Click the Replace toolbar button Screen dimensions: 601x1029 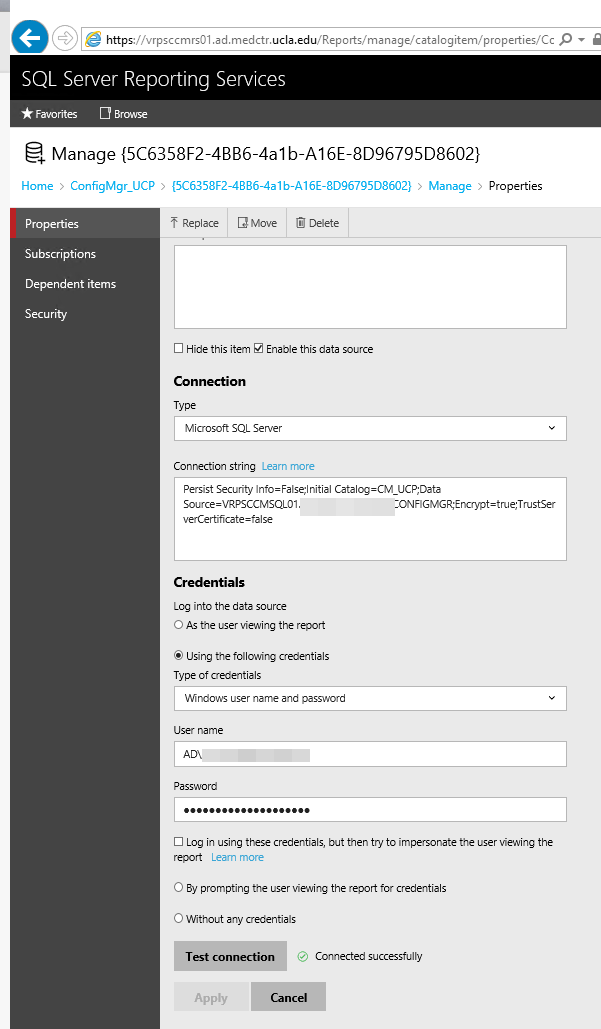pyautogui.click(x=194, y=223)
